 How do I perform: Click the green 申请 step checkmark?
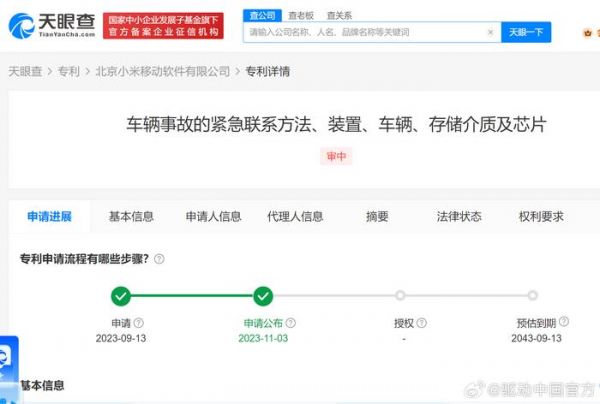point(121,295)
